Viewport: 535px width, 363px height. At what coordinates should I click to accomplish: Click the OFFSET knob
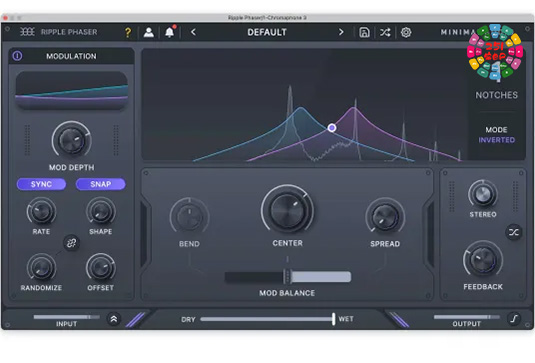click(101, 267)
